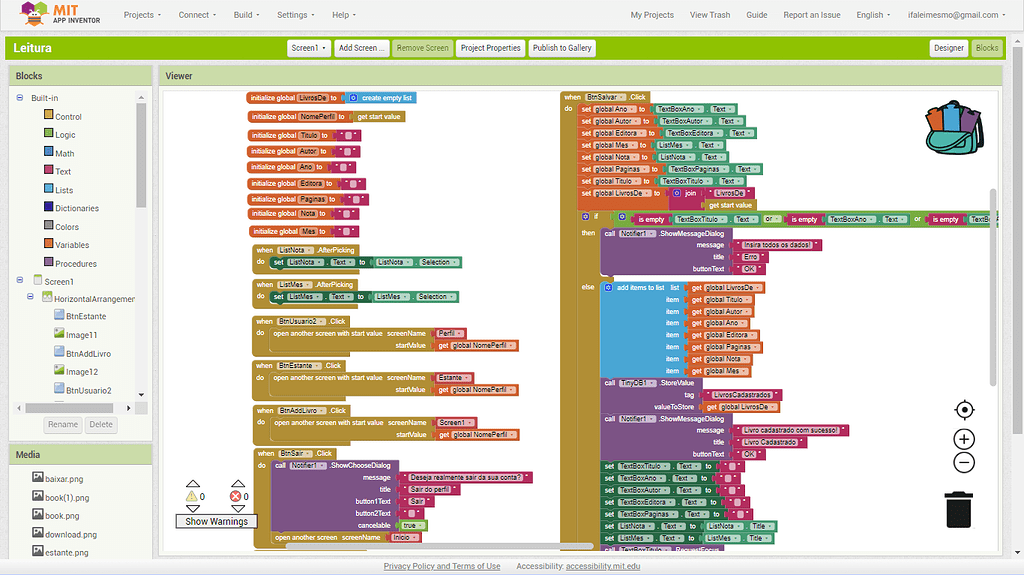Open the English language dropdown
The image size is (1024, 575).
point(873,15)
